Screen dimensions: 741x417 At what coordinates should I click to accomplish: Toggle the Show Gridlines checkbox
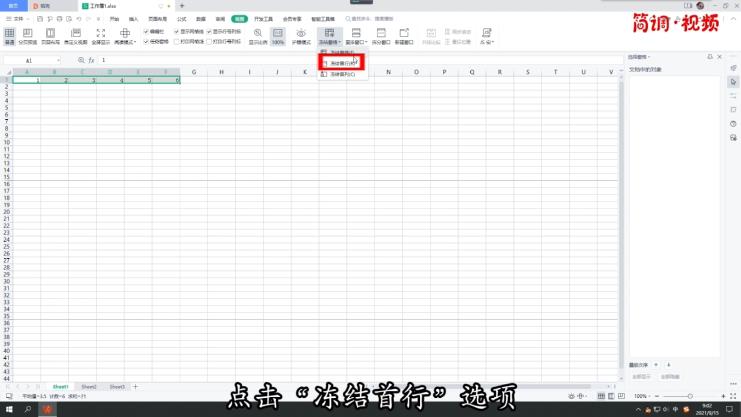[x=177, y=31]
